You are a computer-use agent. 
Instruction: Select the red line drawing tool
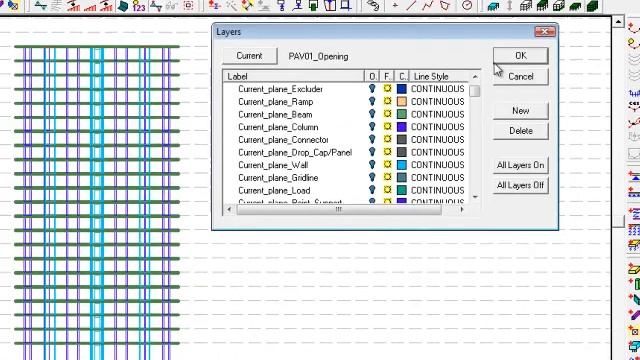411,6
